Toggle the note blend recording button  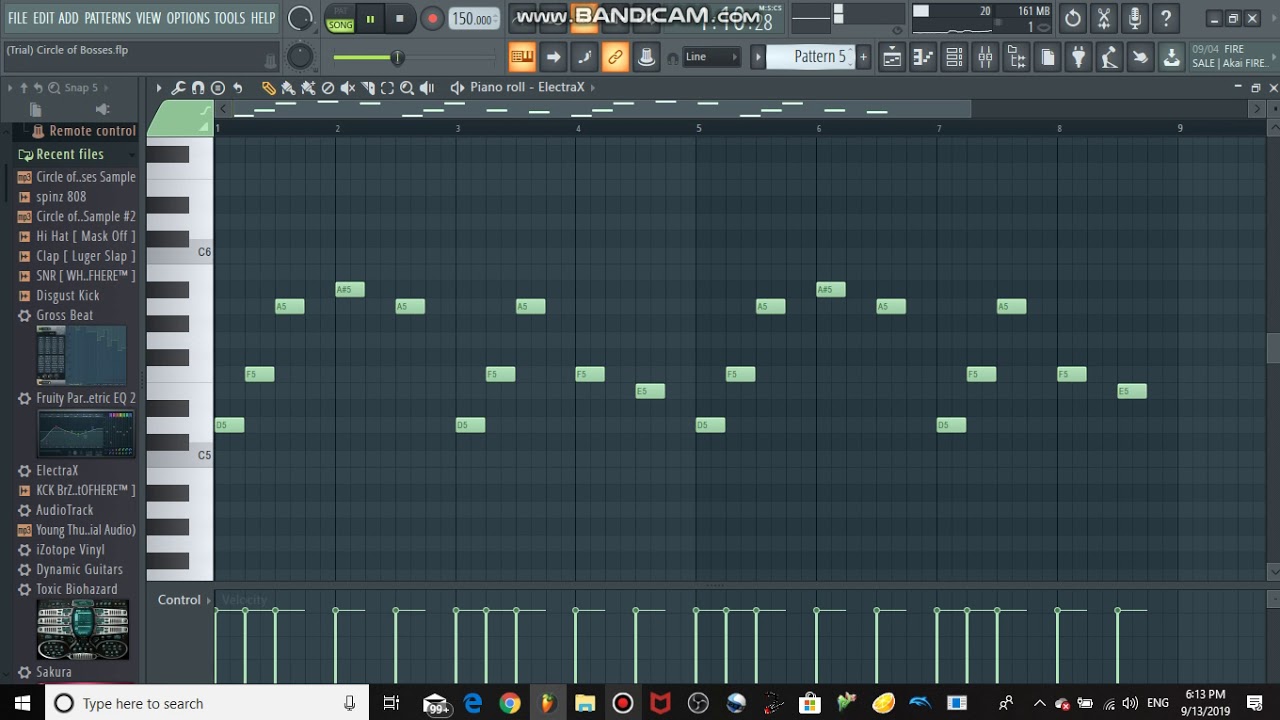(584, 57)
